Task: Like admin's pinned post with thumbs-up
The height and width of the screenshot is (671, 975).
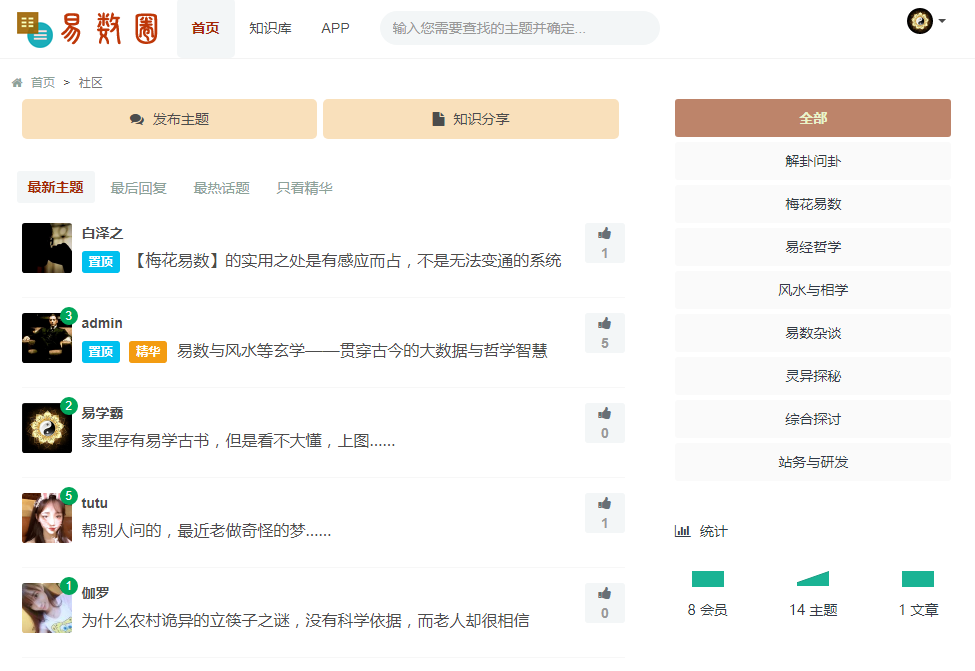Action: pyautogui.click(x=604, y=324)
